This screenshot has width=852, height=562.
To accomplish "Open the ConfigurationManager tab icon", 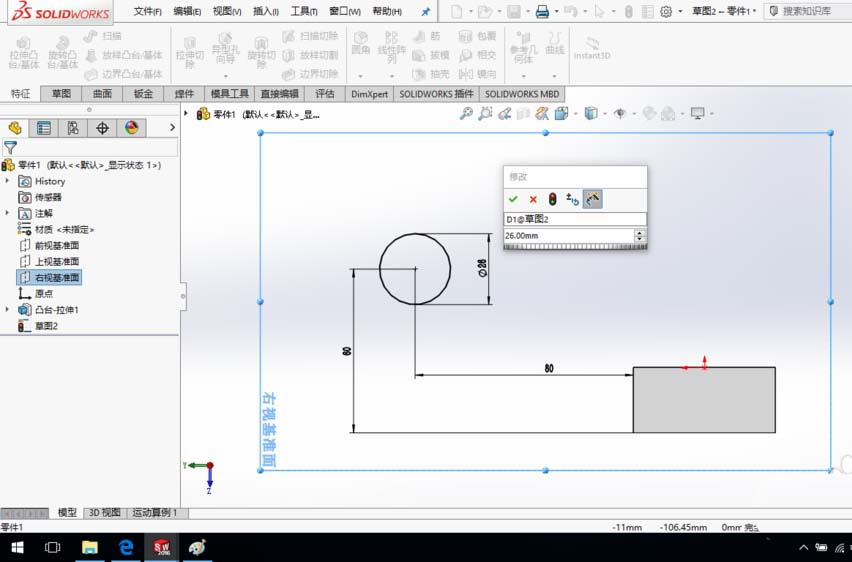I will [73, 128].
